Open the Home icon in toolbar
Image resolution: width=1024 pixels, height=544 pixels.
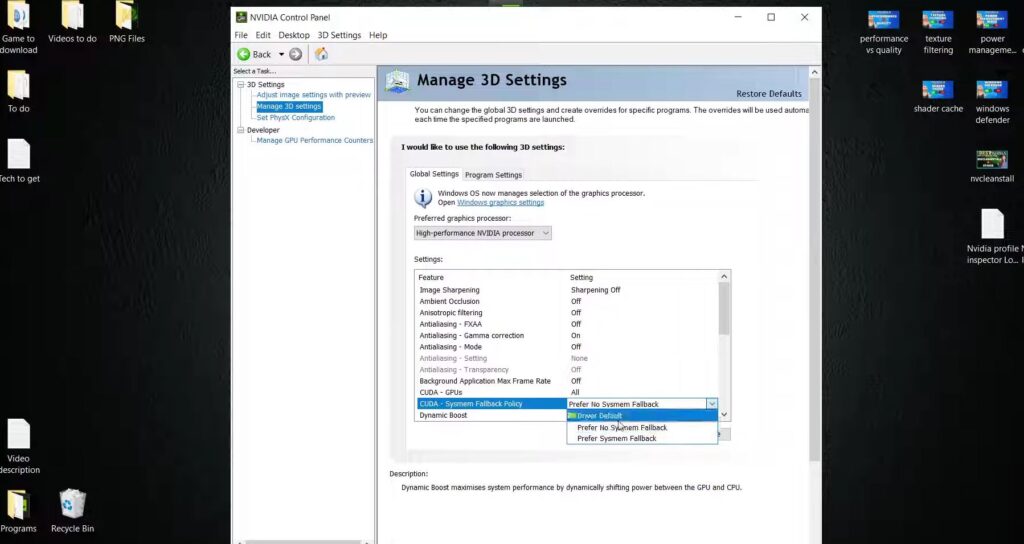pos(321,54)
